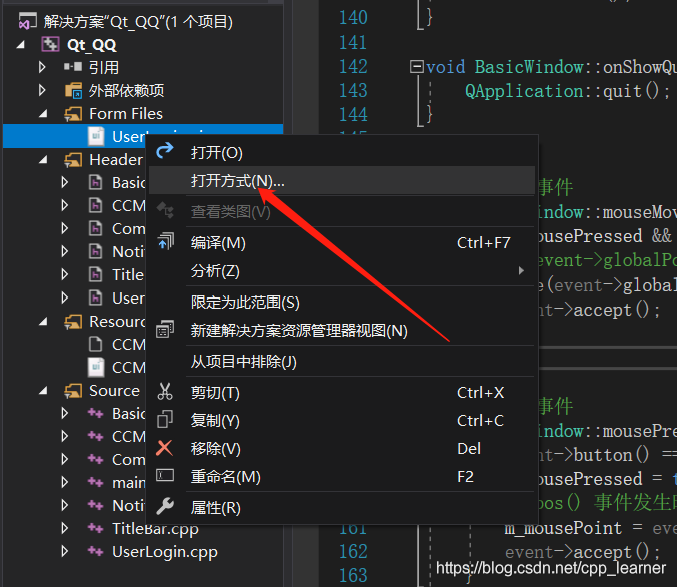Screen dimensions: 677x587
Task: Choose 剪切(T) from the context menu
Action: pyautogui.click(x=342, y=393)
